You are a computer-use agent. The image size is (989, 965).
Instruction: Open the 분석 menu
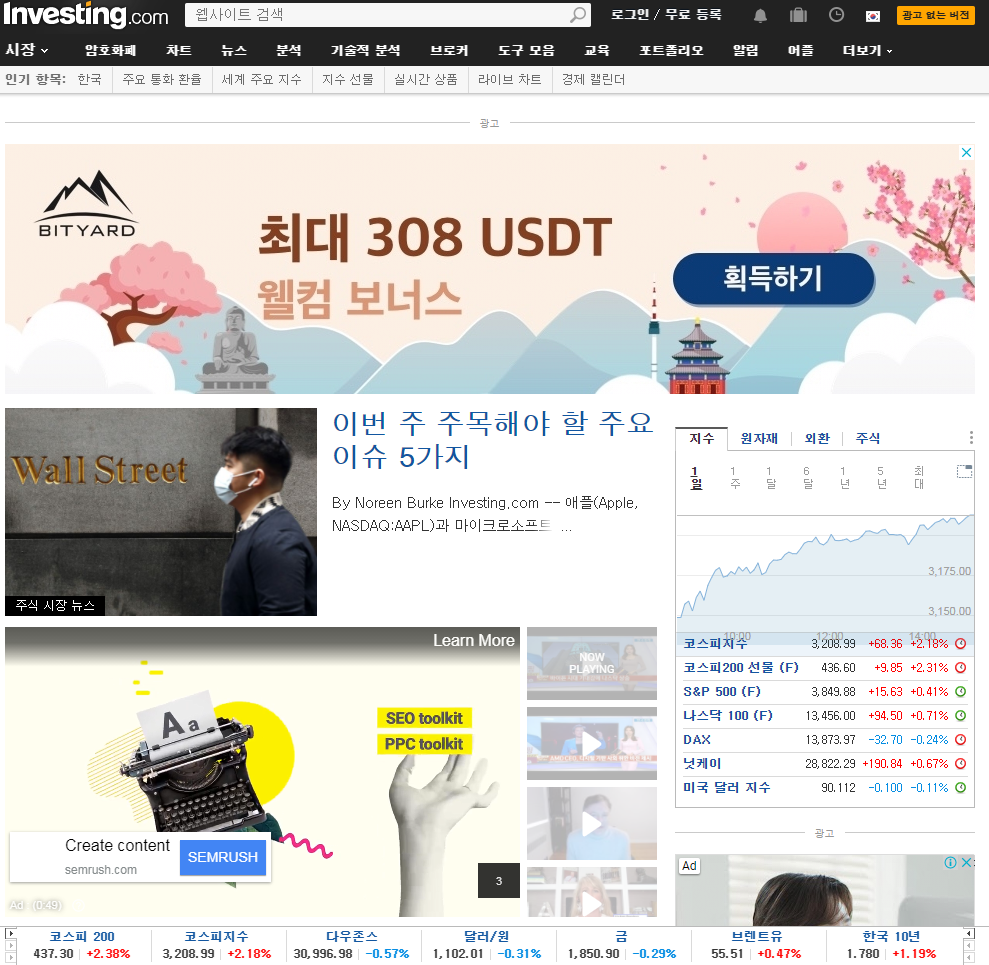[x=289, y=50]
